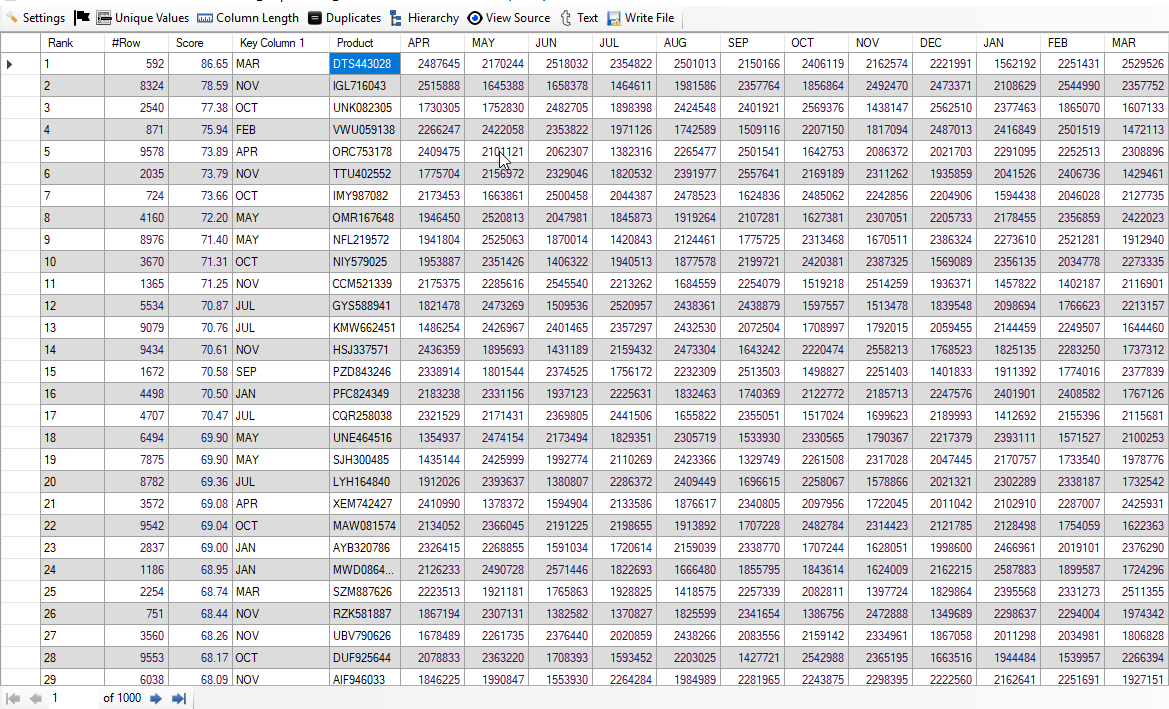1169x709 pixels.
Task: Select the Text toolbar option
Action: point(579,18)
